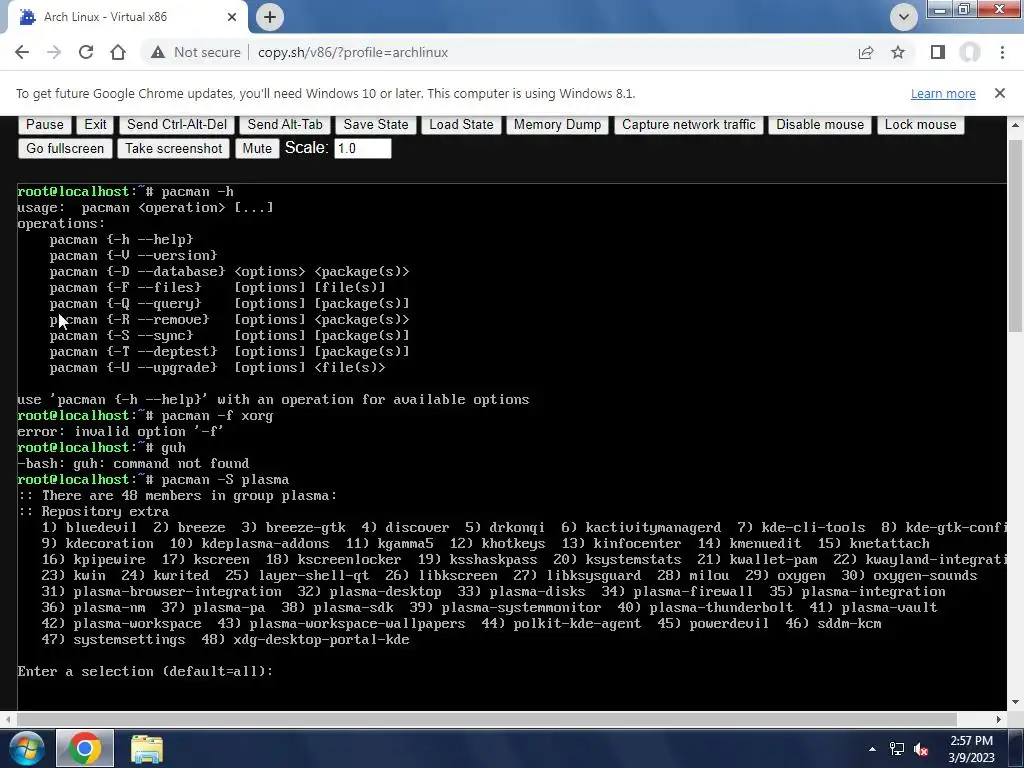Screen dimensions: 1024x768
Task: Send Ctrl-Alt-Del to the VM
Action: [x=177, y=125]
